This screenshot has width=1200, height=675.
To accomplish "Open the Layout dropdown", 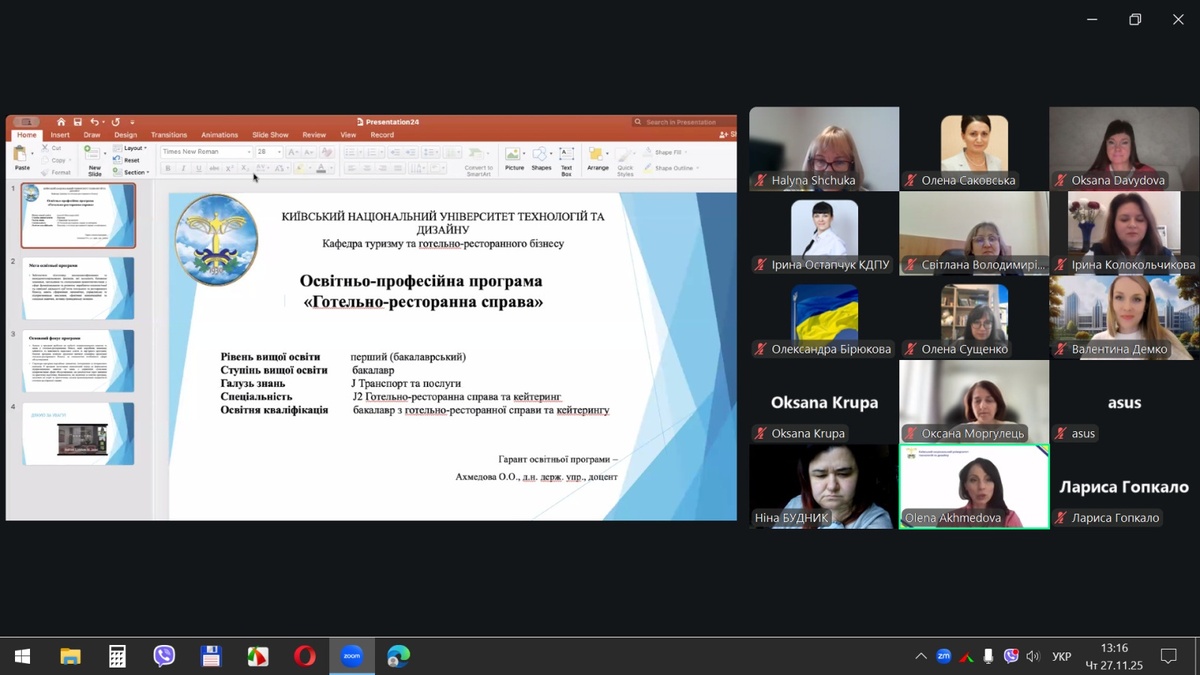I will pos(135,148).
